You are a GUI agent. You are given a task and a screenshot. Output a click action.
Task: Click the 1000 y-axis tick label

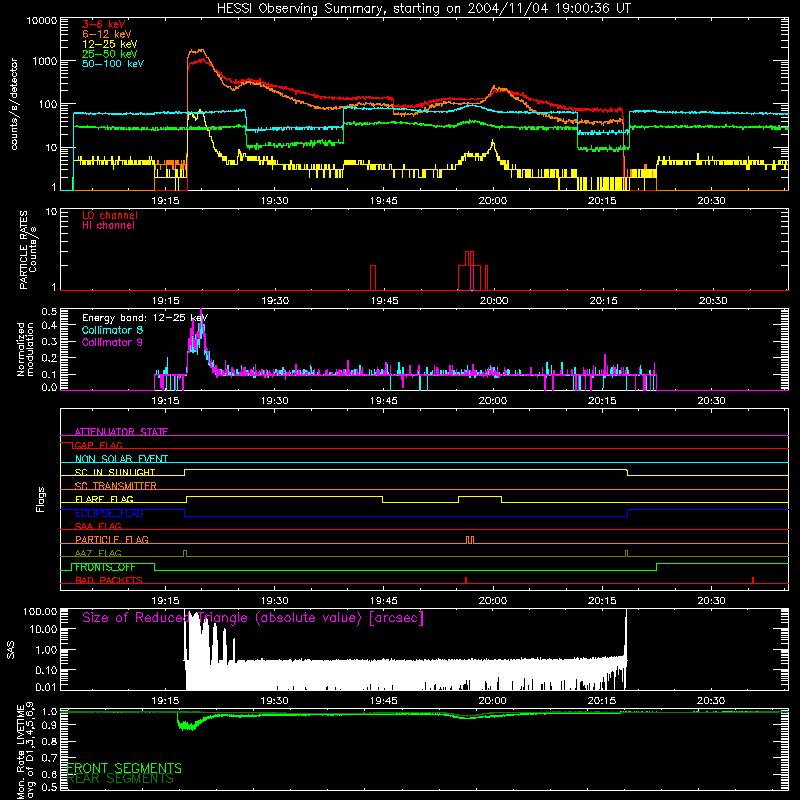[x=44, y=61]
